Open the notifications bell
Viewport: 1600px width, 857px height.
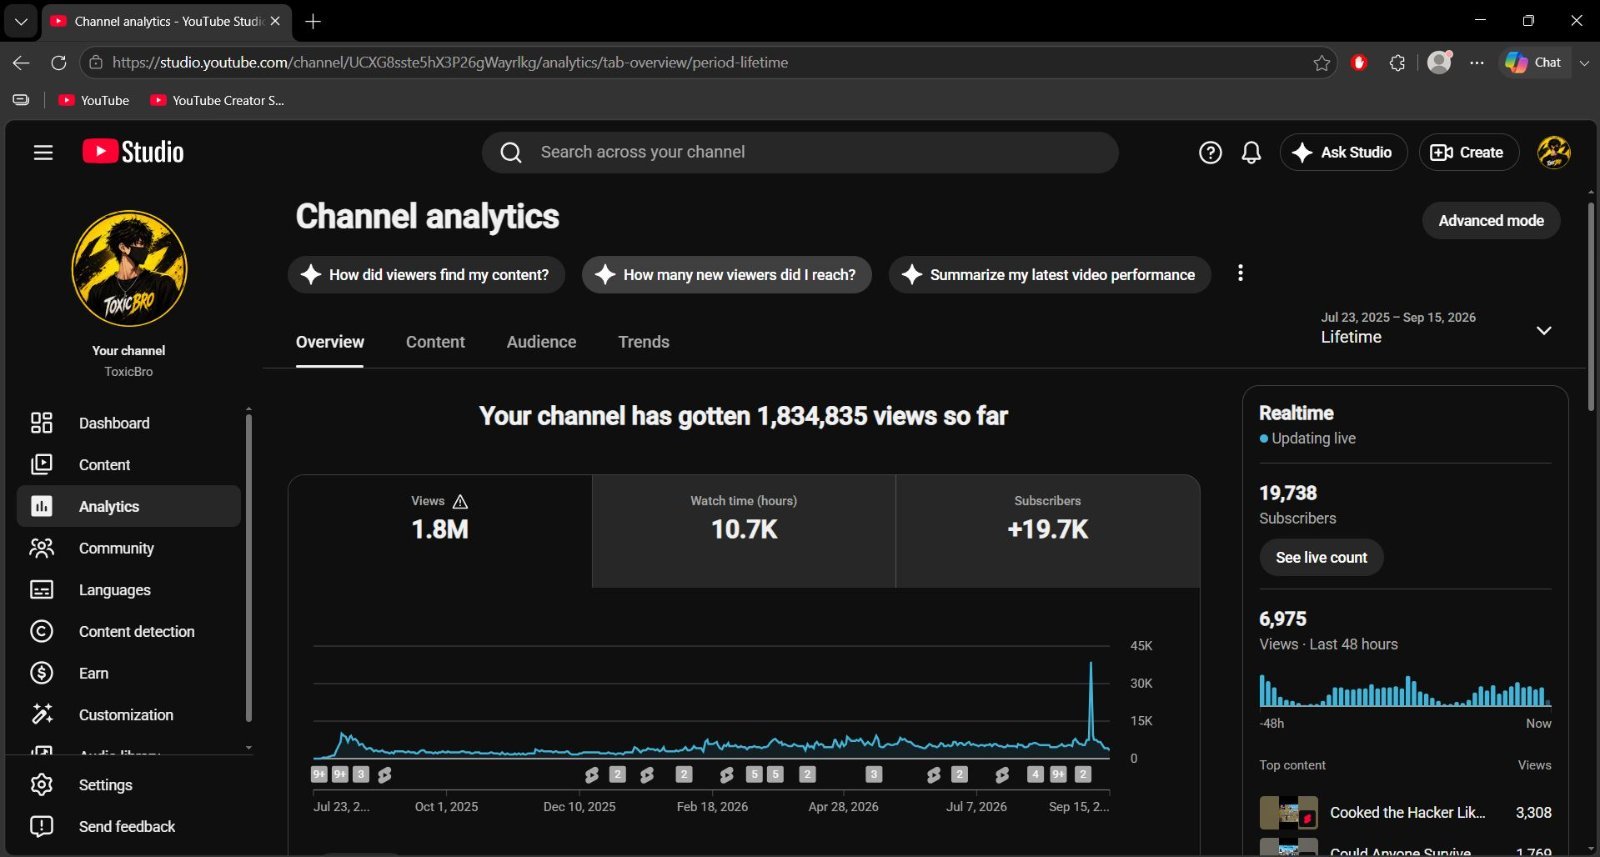[1251, 152]
